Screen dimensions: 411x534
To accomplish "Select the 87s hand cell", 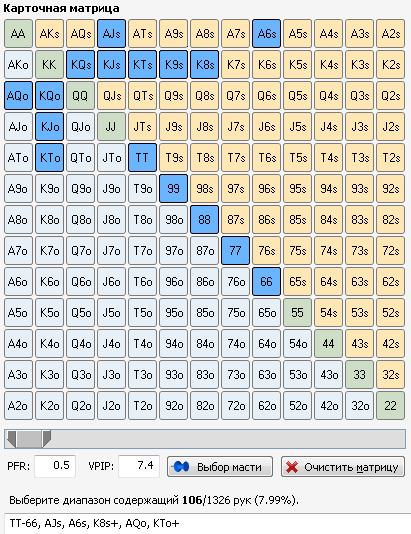I will pos(235,219).
